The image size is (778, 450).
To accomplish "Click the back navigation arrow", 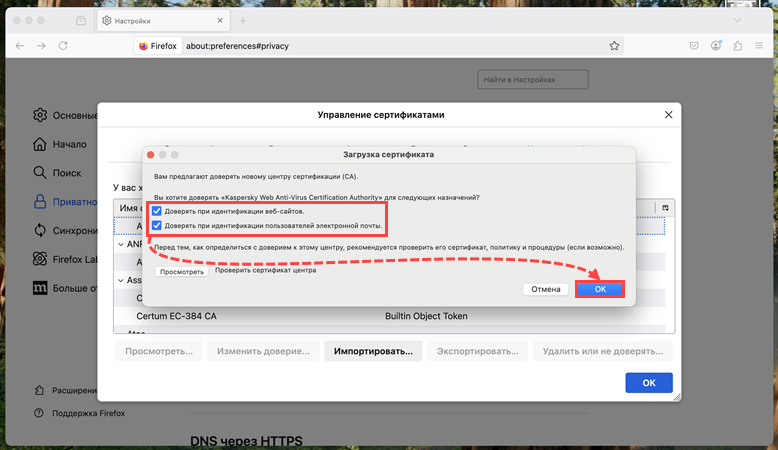I will coord(20,46).
